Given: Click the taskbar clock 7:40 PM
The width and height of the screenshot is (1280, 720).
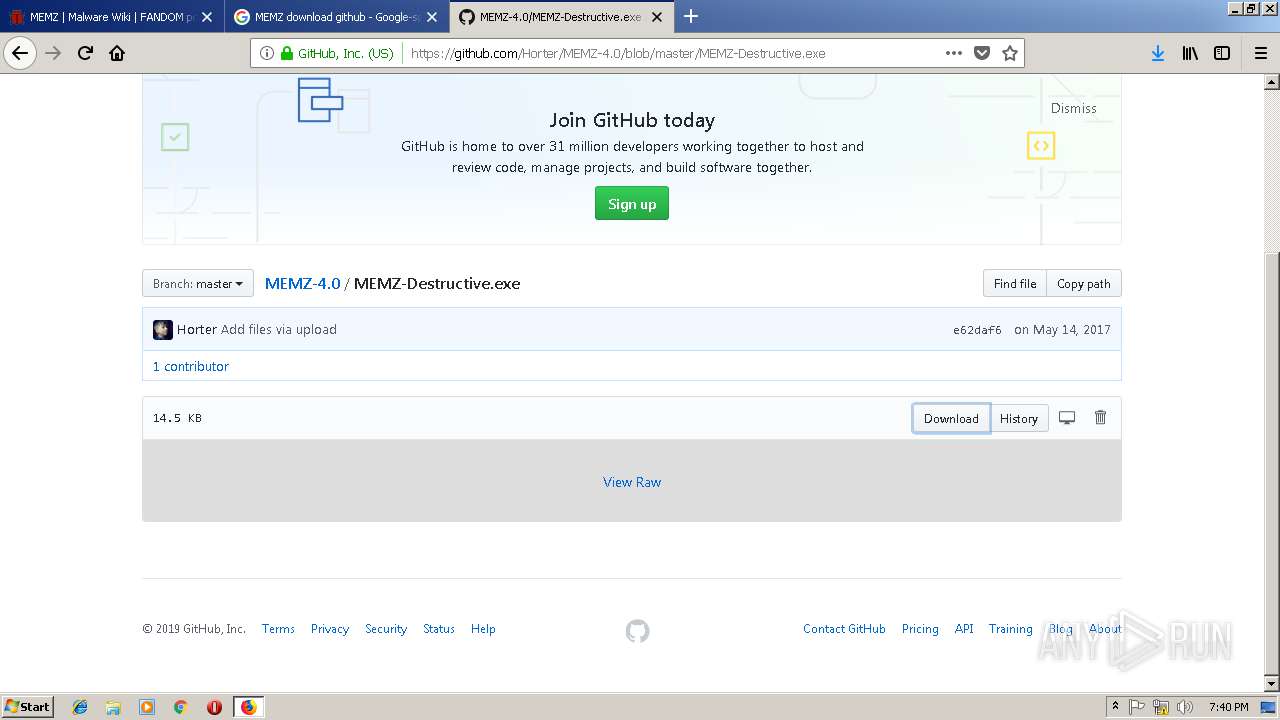Looking at the screenshot, I should click(1228, 707).
